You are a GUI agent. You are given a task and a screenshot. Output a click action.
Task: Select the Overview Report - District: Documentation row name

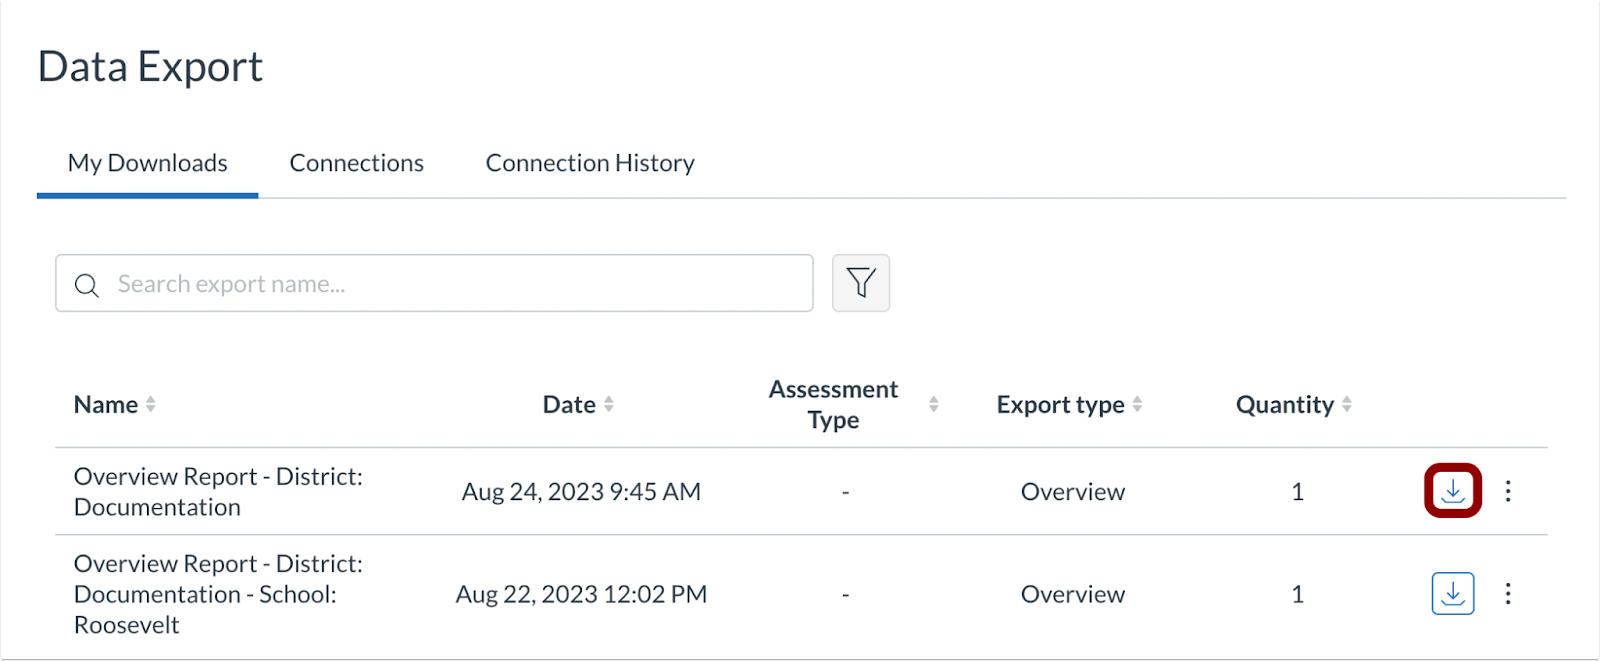[x=218, y=491]
